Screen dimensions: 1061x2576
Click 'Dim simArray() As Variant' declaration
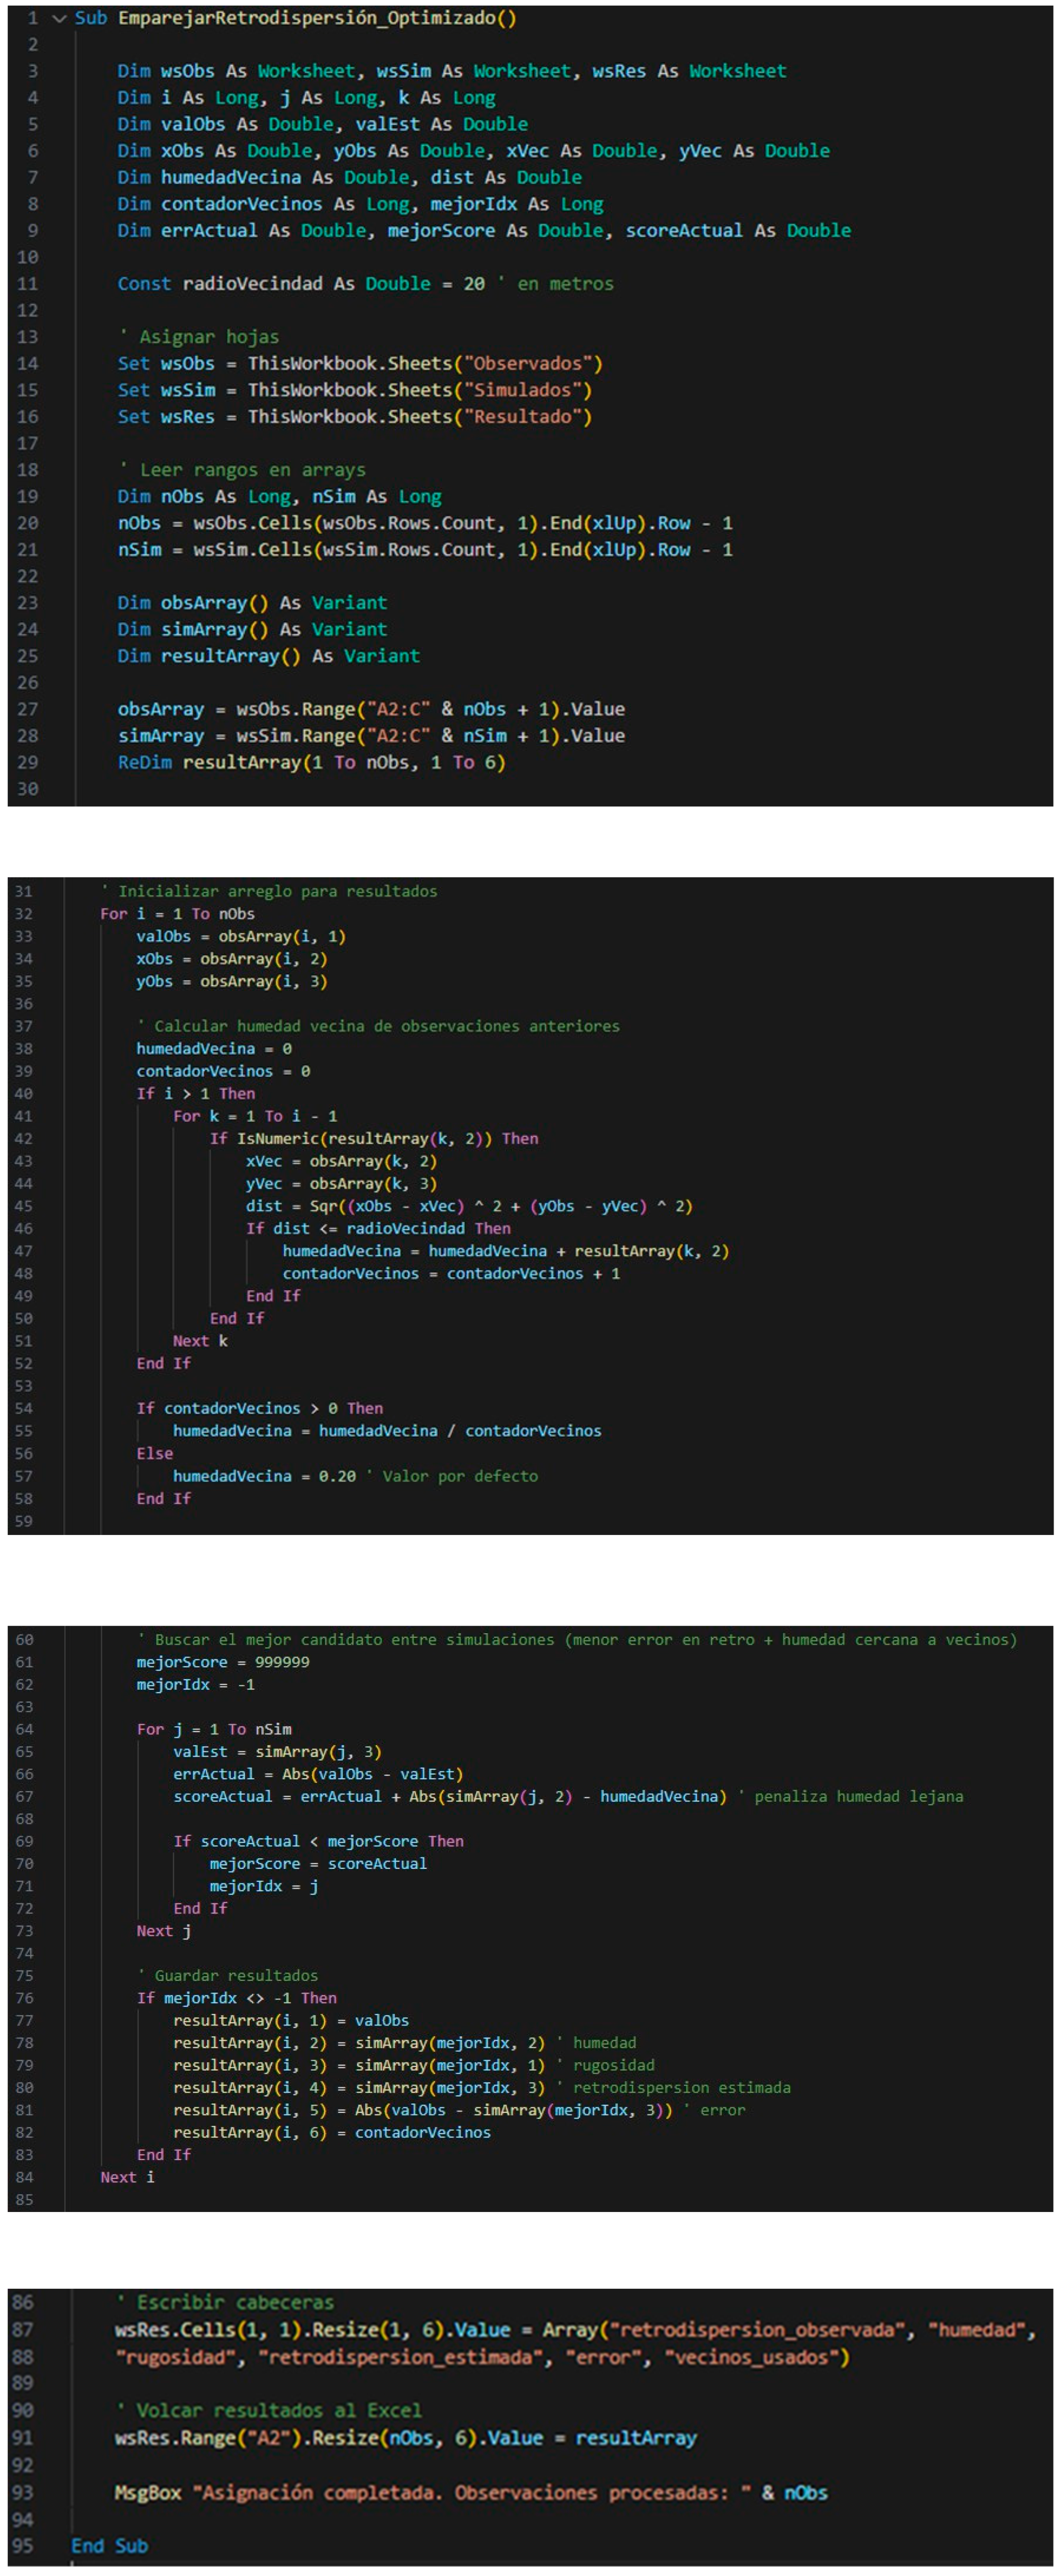pyautogui.click(x=252, y=630)
